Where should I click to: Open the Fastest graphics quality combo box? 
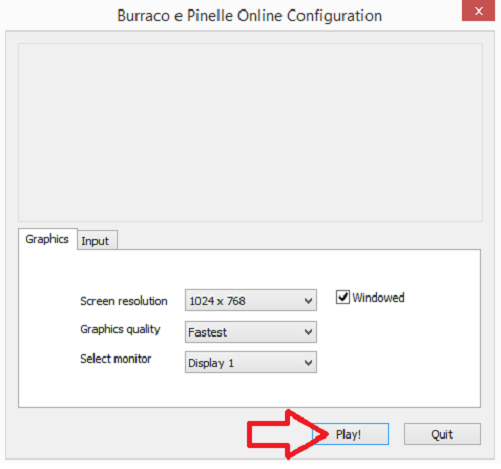point(251,332)
